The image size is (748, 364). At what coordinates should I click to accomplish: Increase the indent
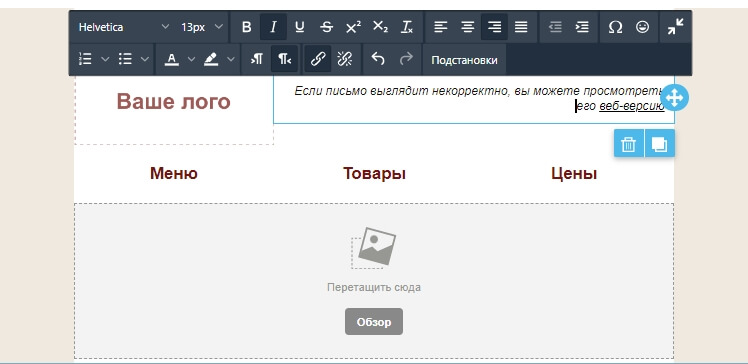coord(582,27)
